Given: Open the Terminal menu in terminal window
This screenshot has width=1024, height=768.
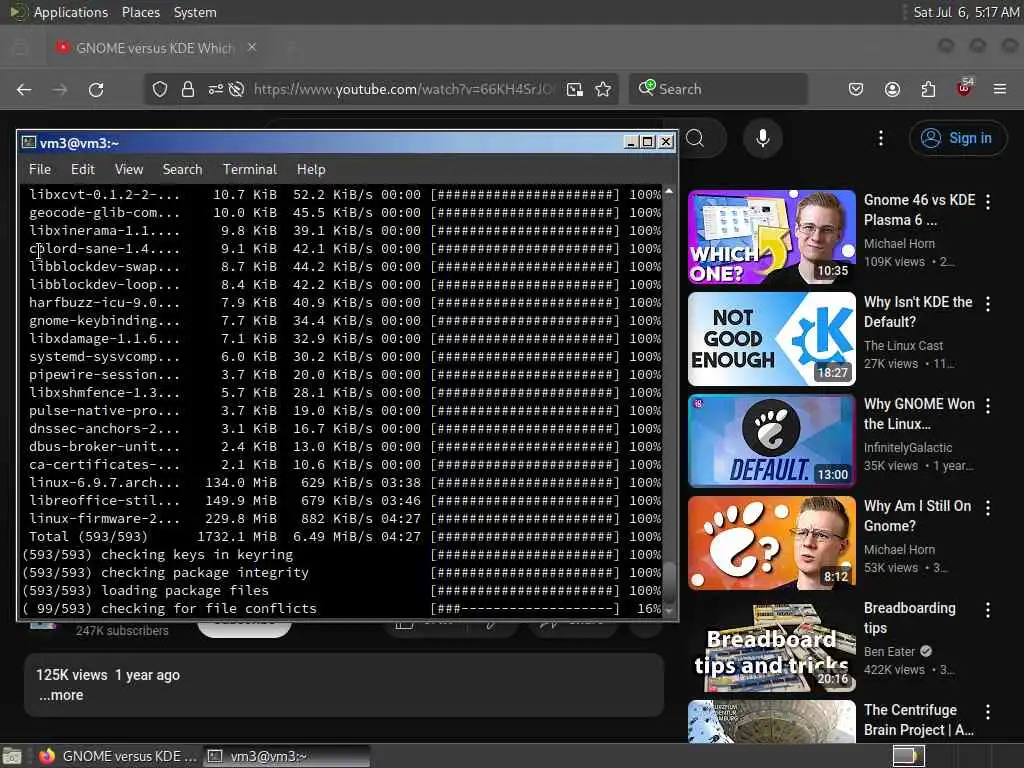Looking at the screenshot, I should click(x=250, y=170).
